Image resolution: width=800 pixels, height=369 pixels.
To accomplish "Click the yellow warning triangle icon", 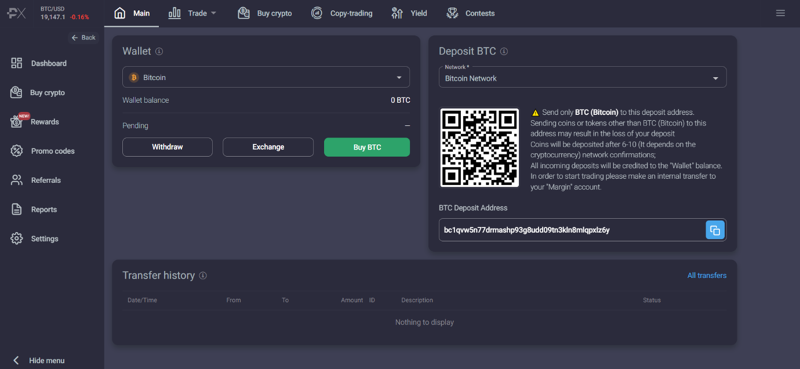I will coord(535,112).
